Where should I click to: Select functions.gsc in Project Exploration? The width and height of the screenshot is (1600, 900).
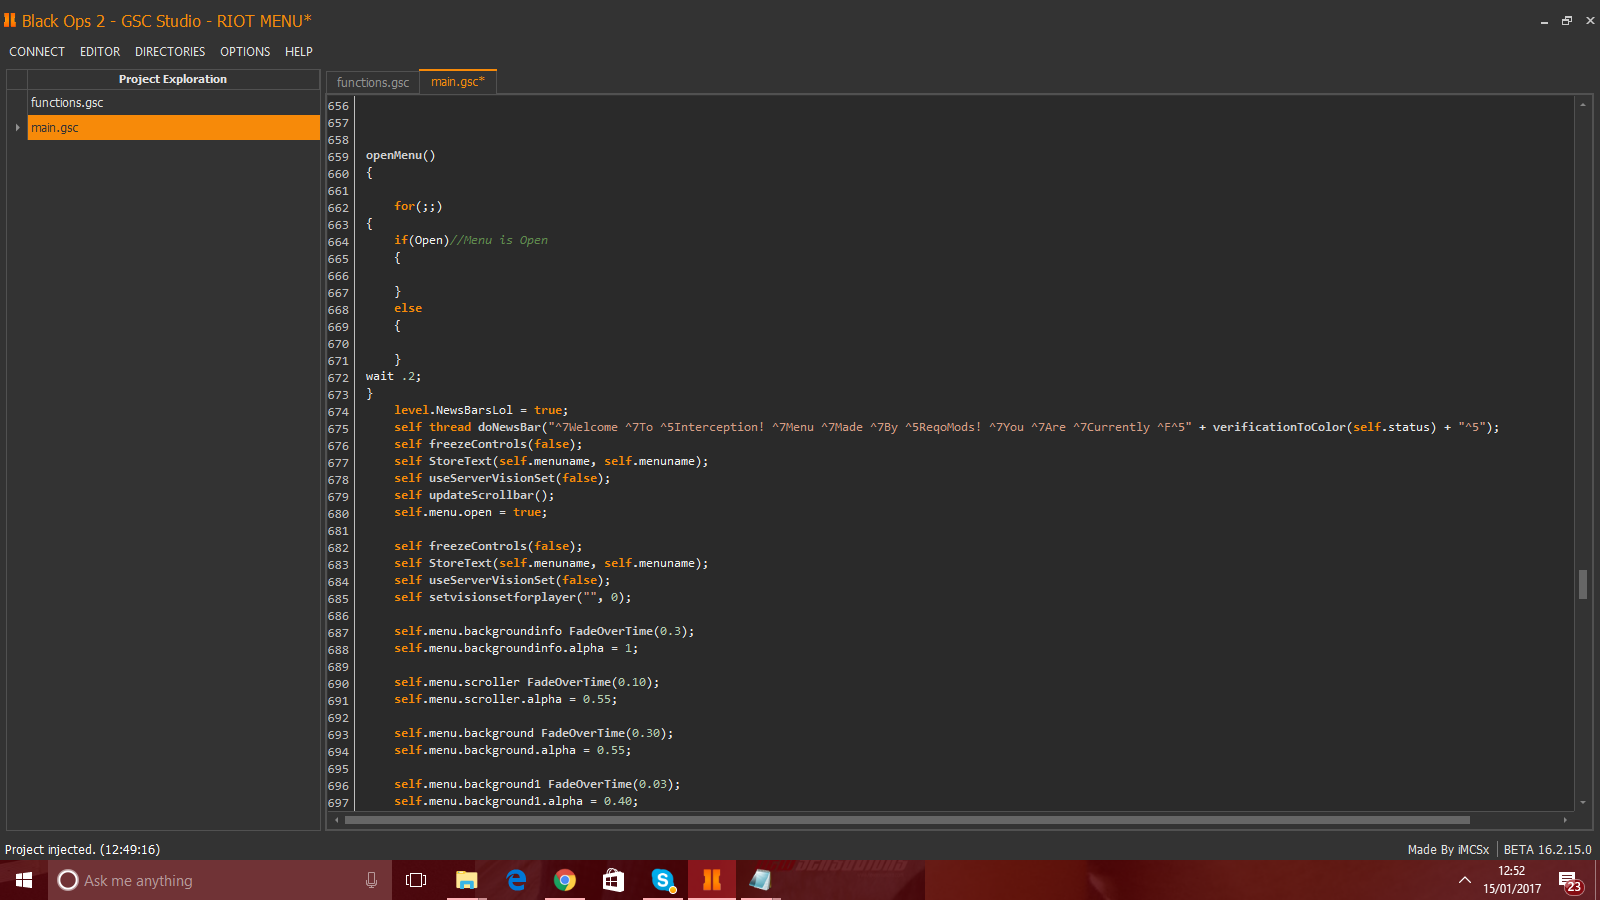coord(67,103)
